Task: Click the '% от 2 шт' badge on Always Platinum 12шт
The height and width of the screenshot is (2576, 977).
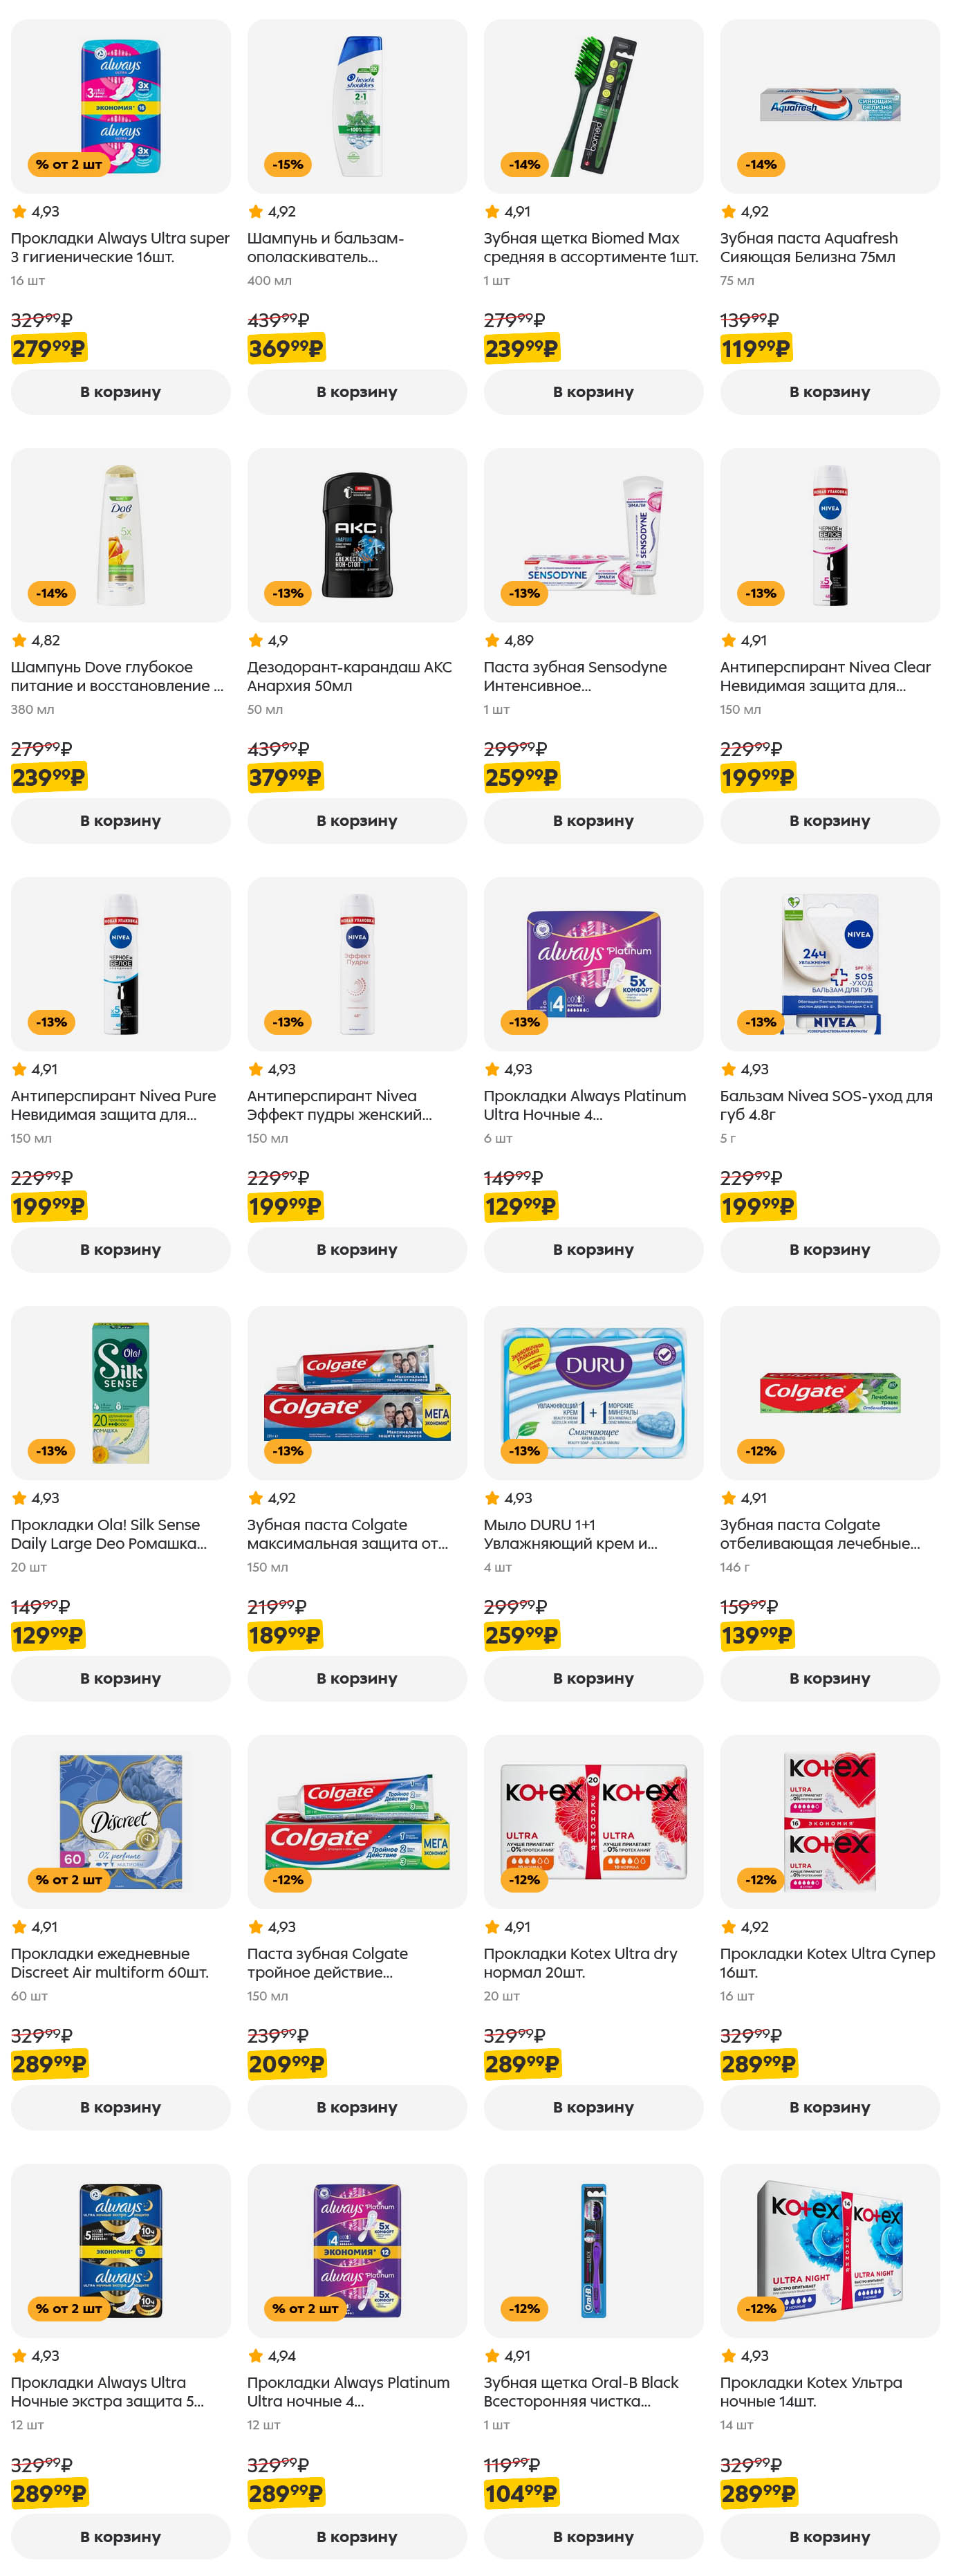Action: coord(305,2309)
